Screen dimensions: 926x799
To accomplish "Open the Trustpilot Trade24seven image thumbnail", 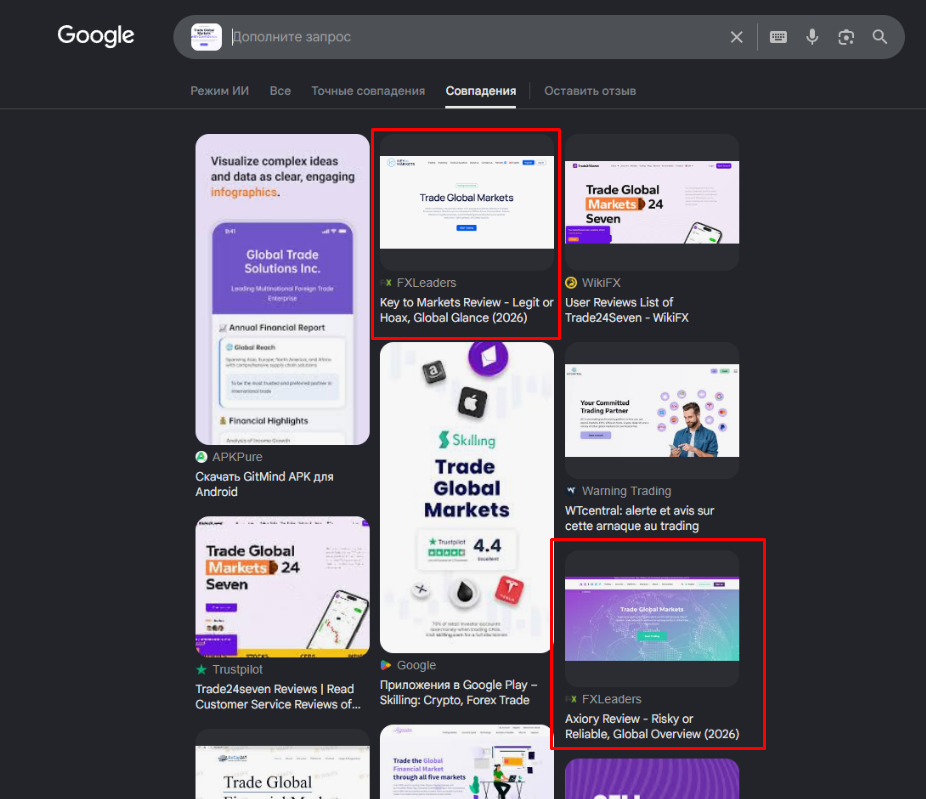I will point(282,586).
